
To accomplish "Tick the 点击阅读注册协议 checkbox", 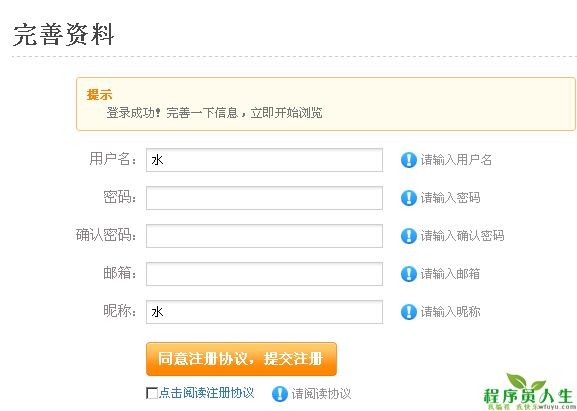I will point(152,393).
